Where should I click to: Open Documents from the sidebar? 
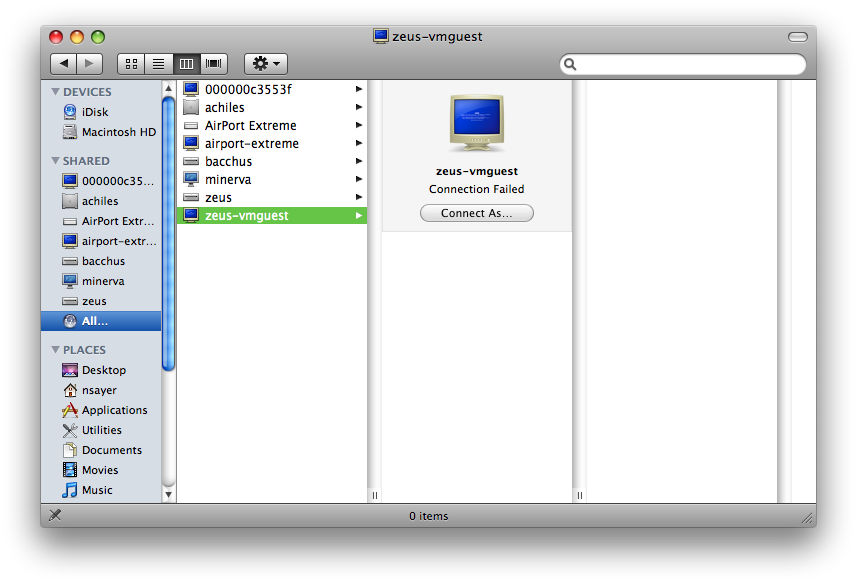coord(101,450)
